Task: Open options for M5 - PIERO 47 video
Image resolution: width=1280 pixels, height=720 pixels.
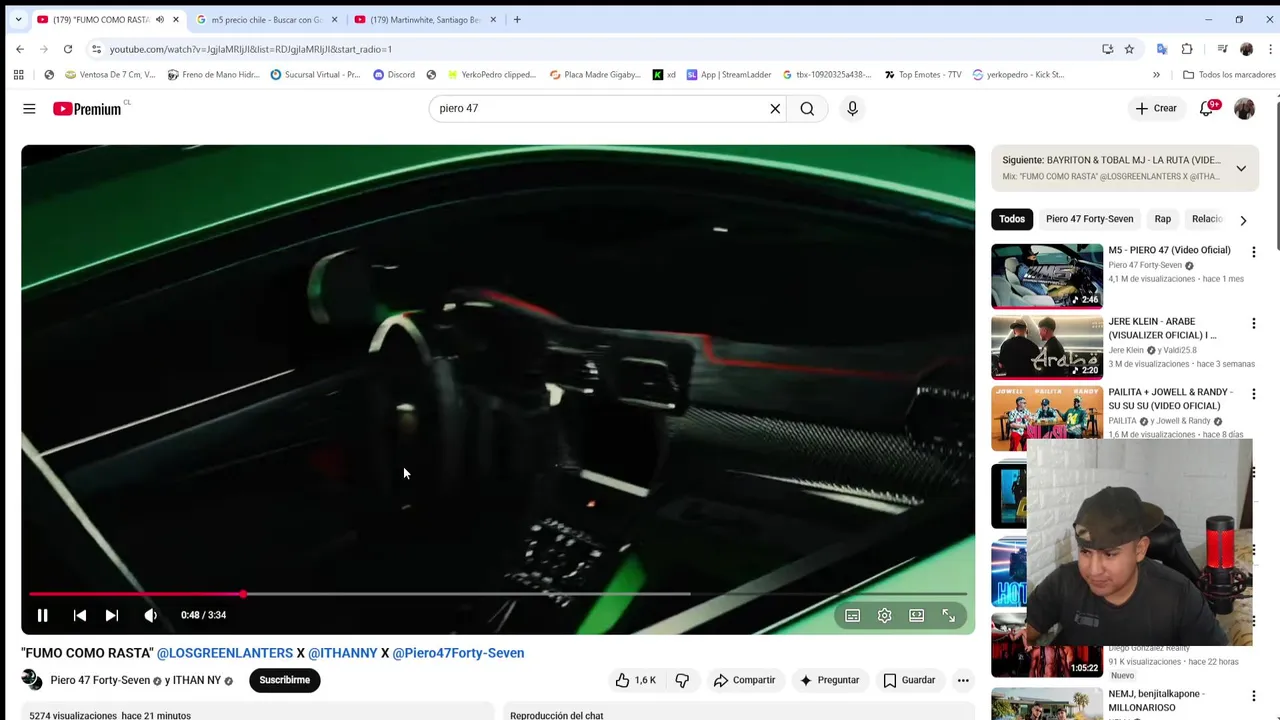Action: [x=1253, y=252]
